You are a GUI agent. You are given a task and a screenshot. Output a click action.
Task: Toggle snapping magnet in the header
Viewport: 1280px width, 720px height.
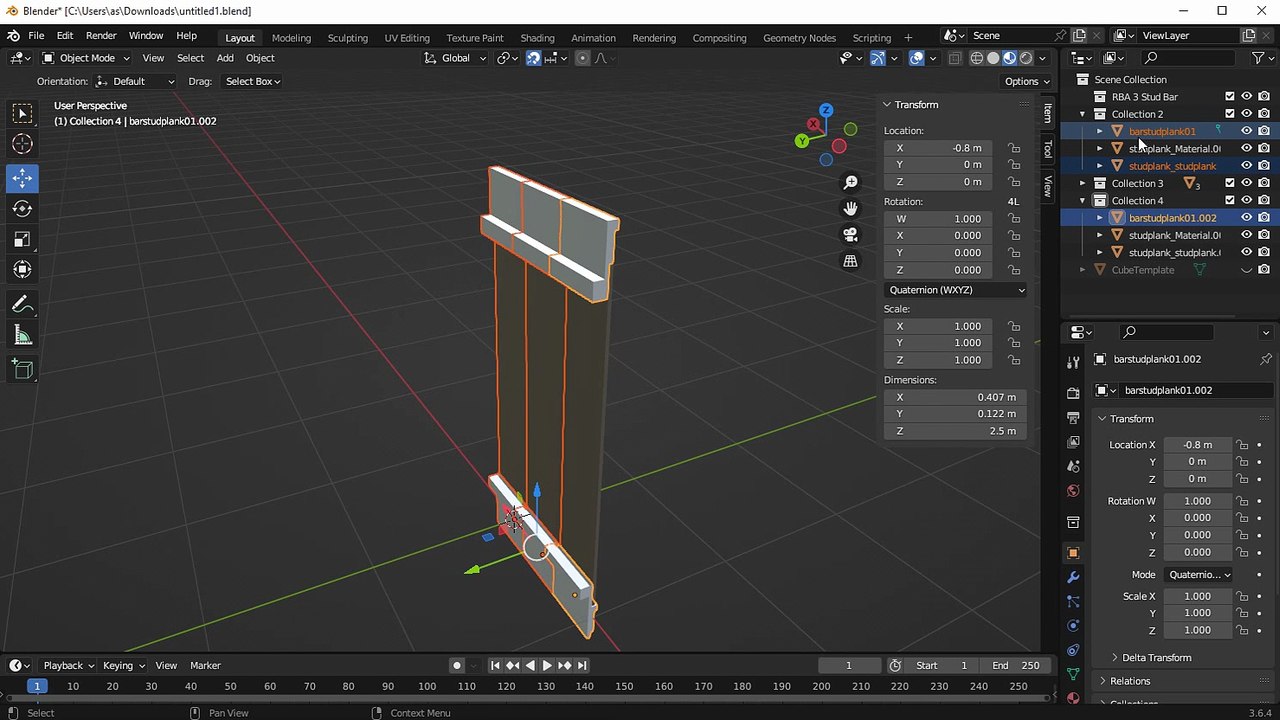533,58
